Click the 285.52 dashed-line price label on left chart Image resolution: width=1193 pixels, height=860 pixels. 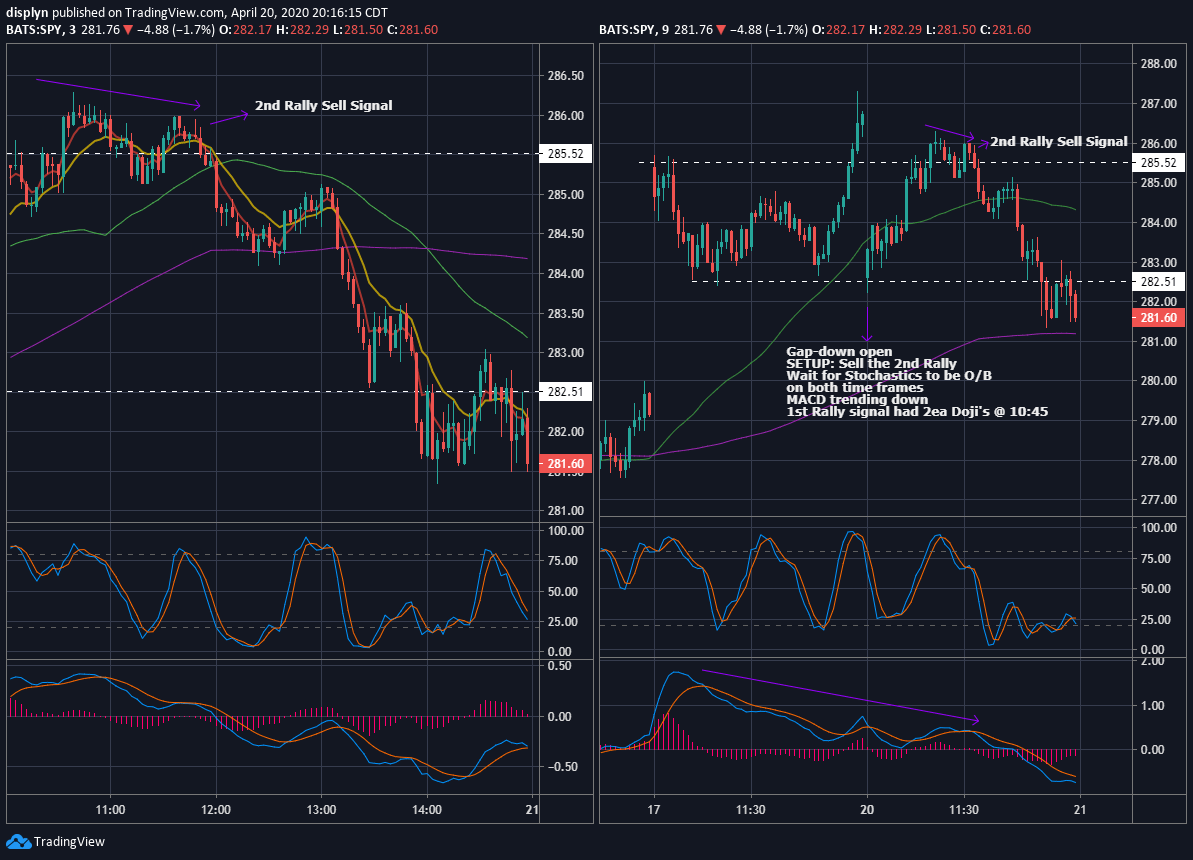[565, 154]
